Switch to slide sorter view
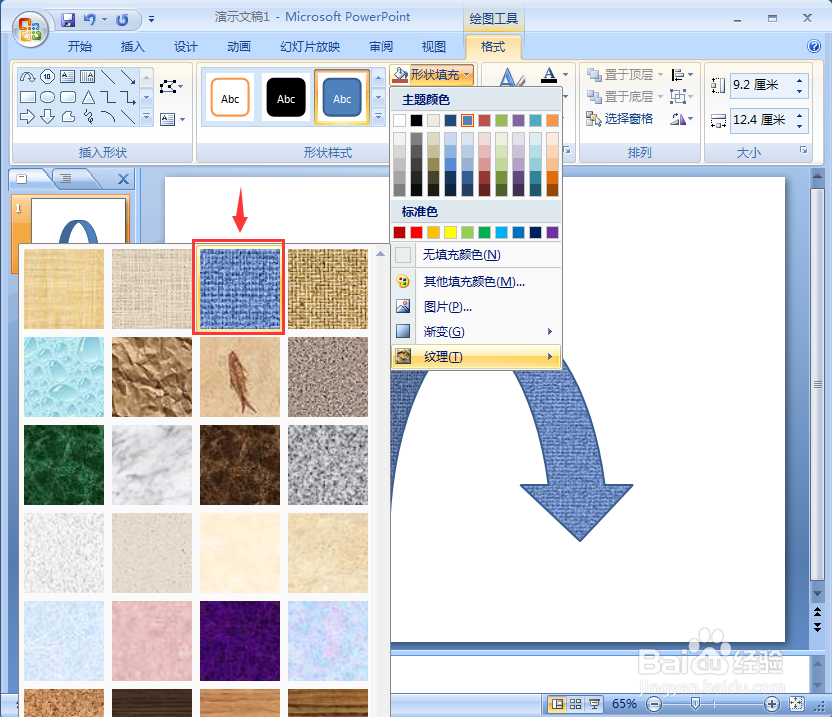 pos(575,704)
